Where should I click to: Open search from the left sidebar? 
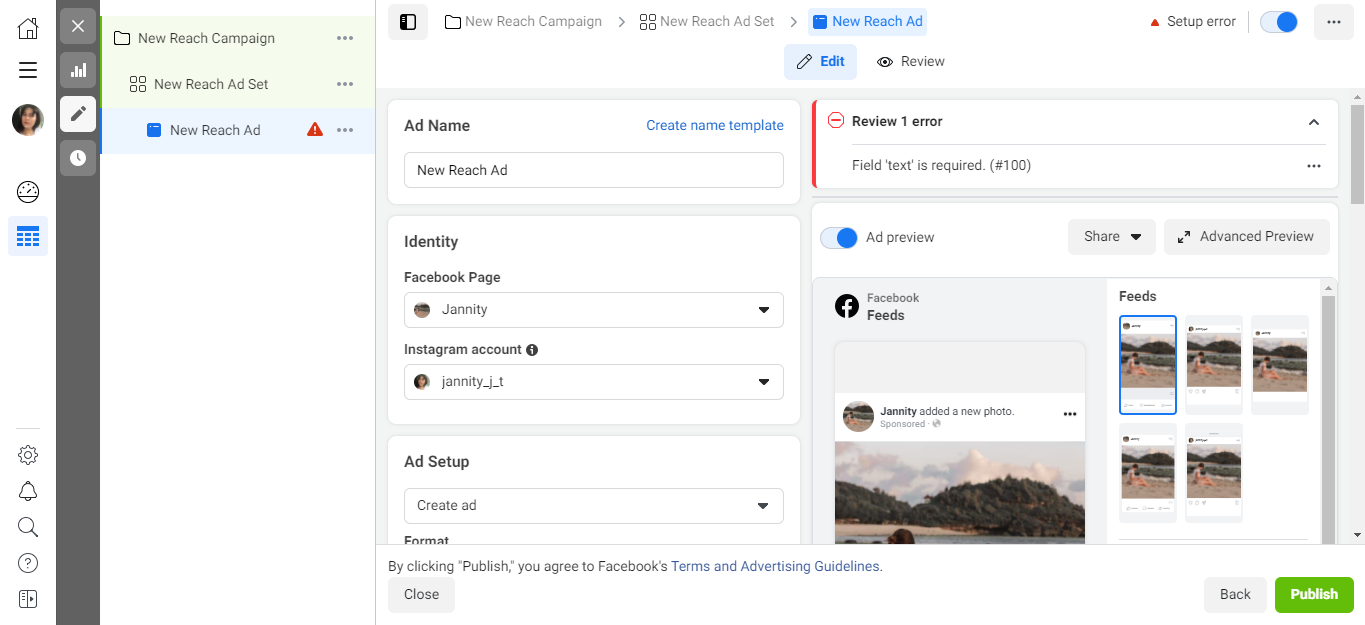[27, 526]
